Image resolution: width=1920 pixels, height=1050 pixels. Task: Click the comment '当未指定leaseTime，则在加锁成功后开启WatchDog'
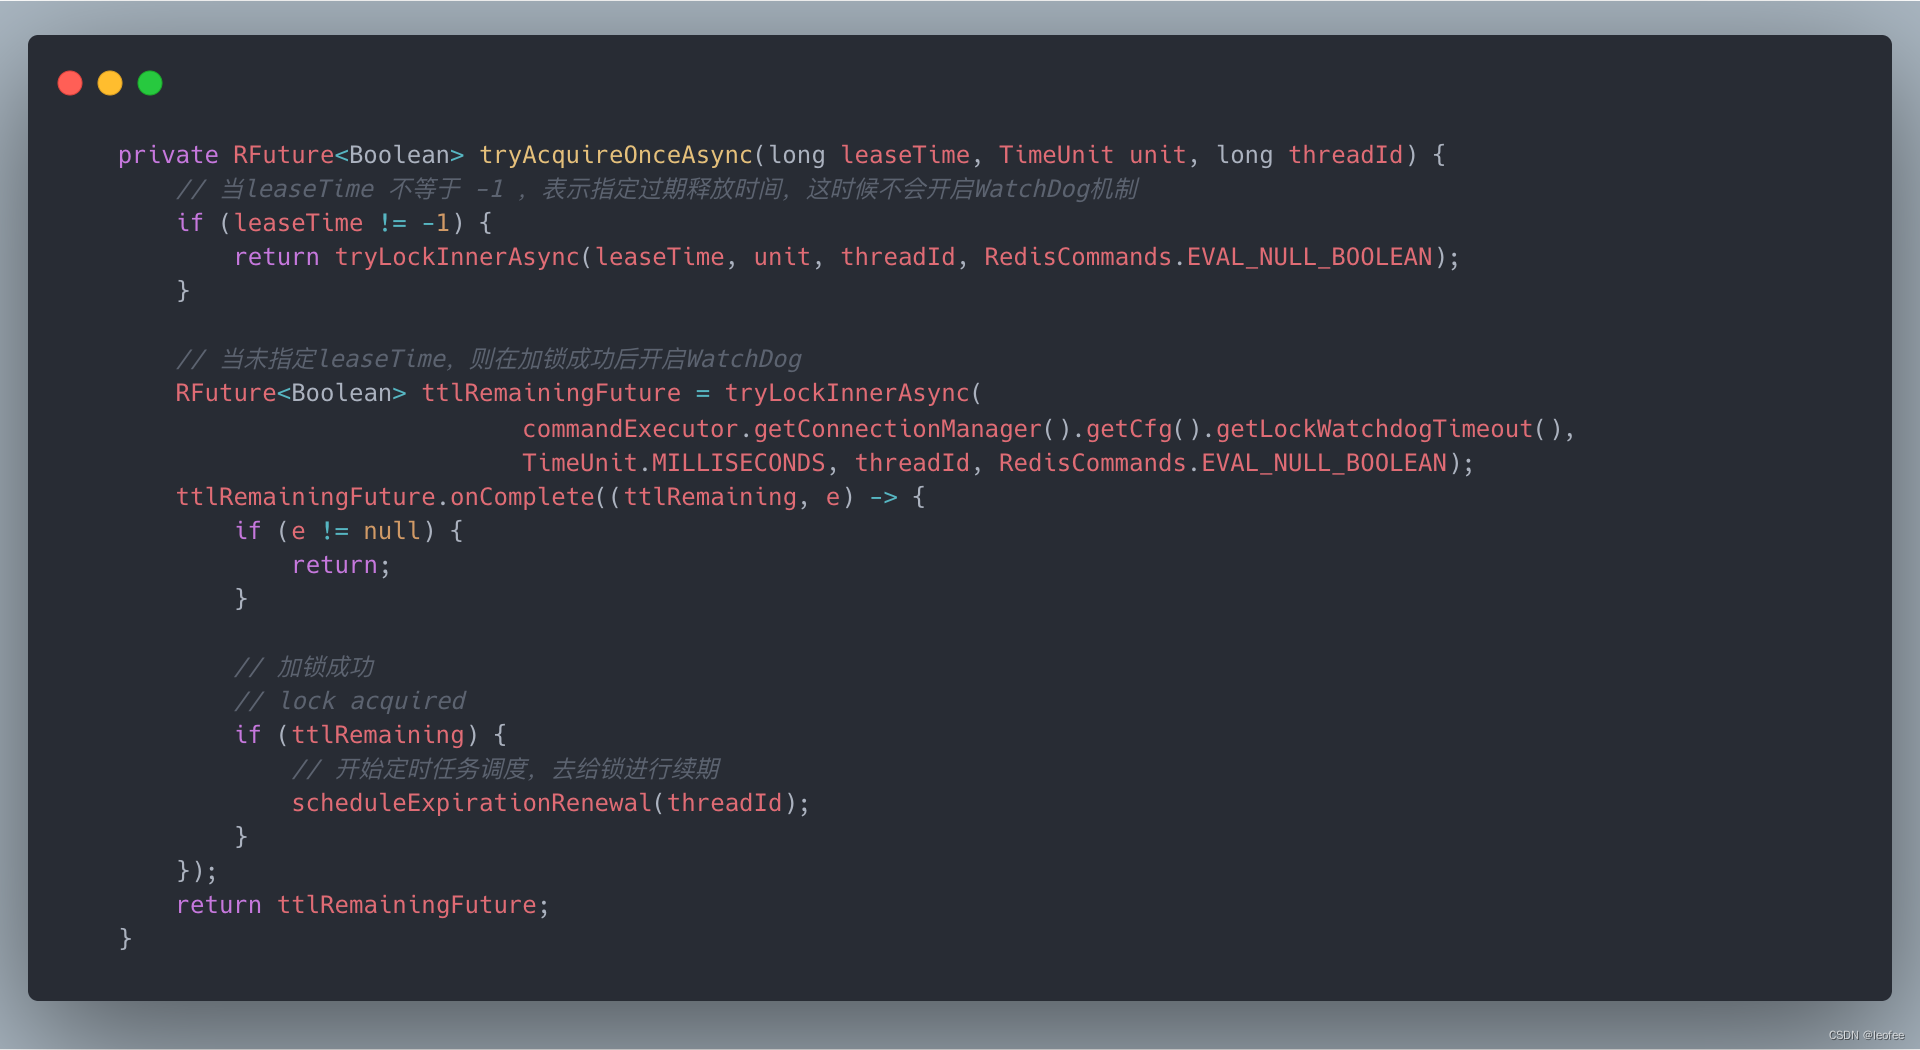point(489,359)
